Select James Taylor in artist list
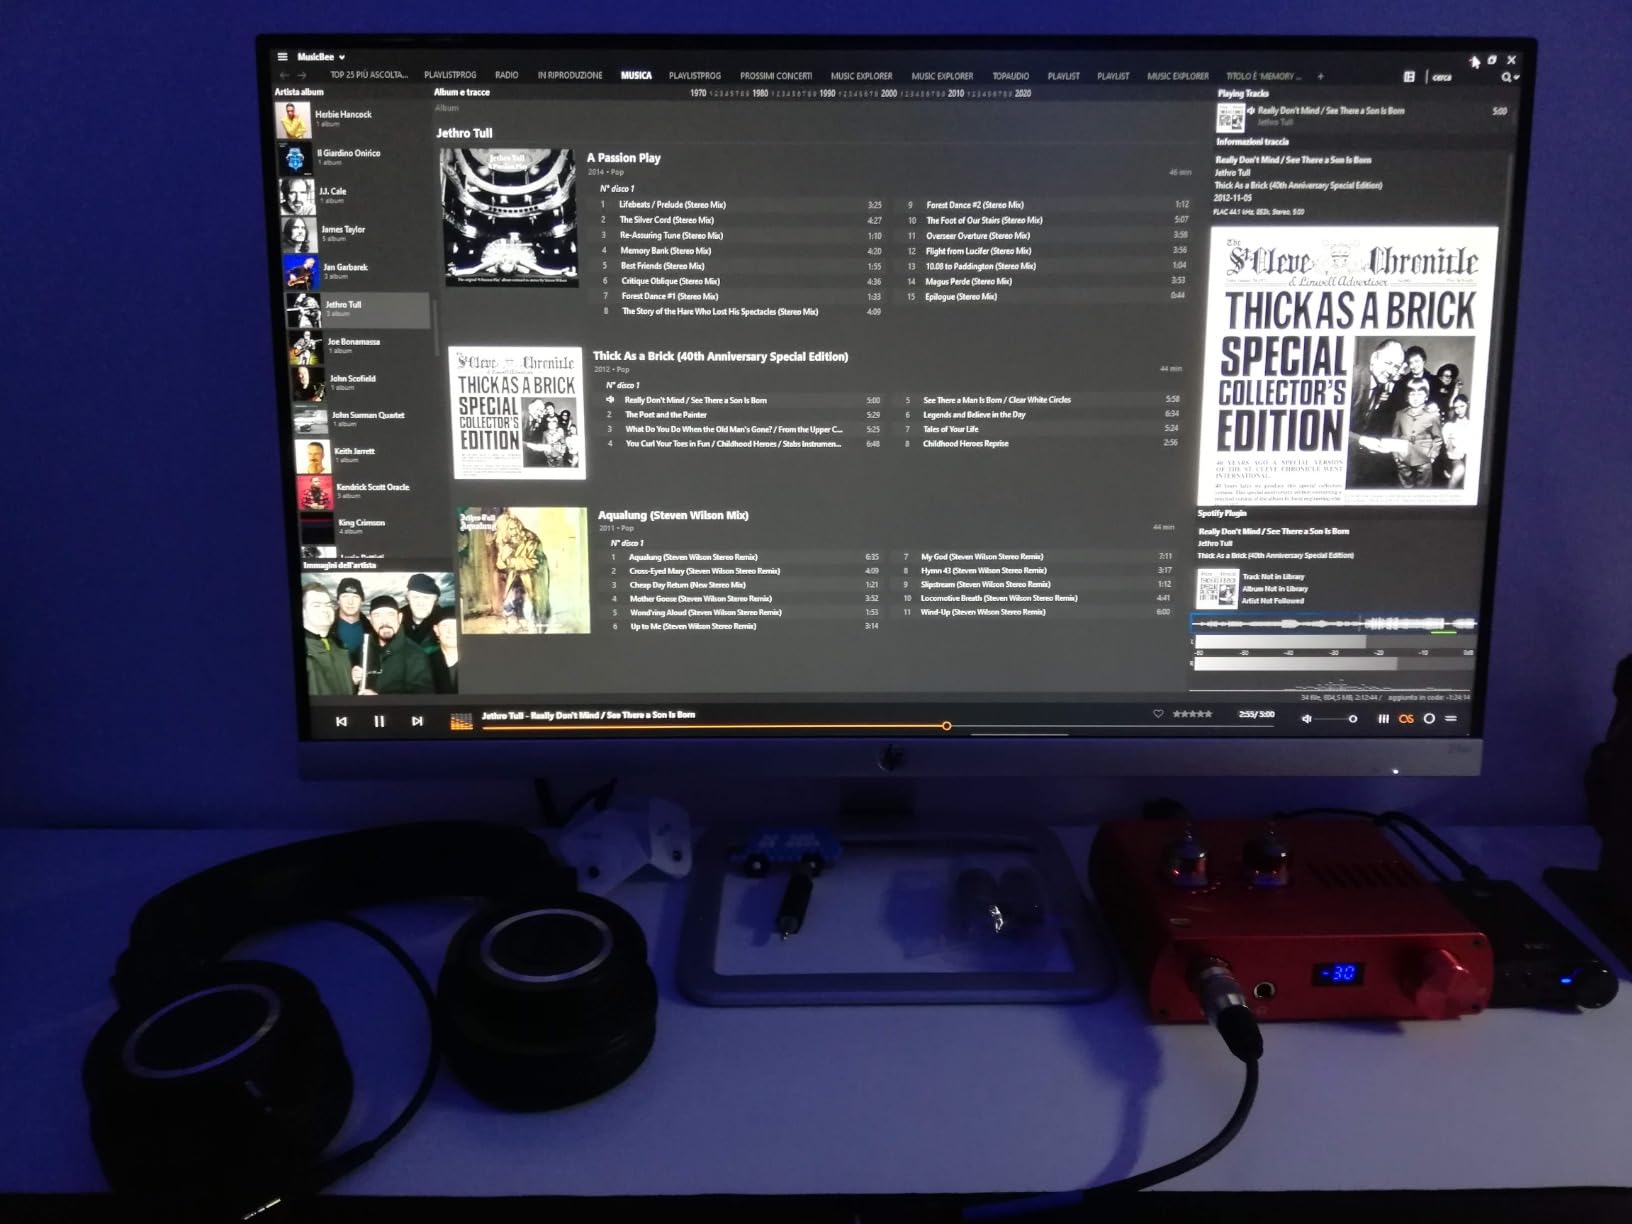The width and height of the screenshot is (1632, 1224). 355,233
